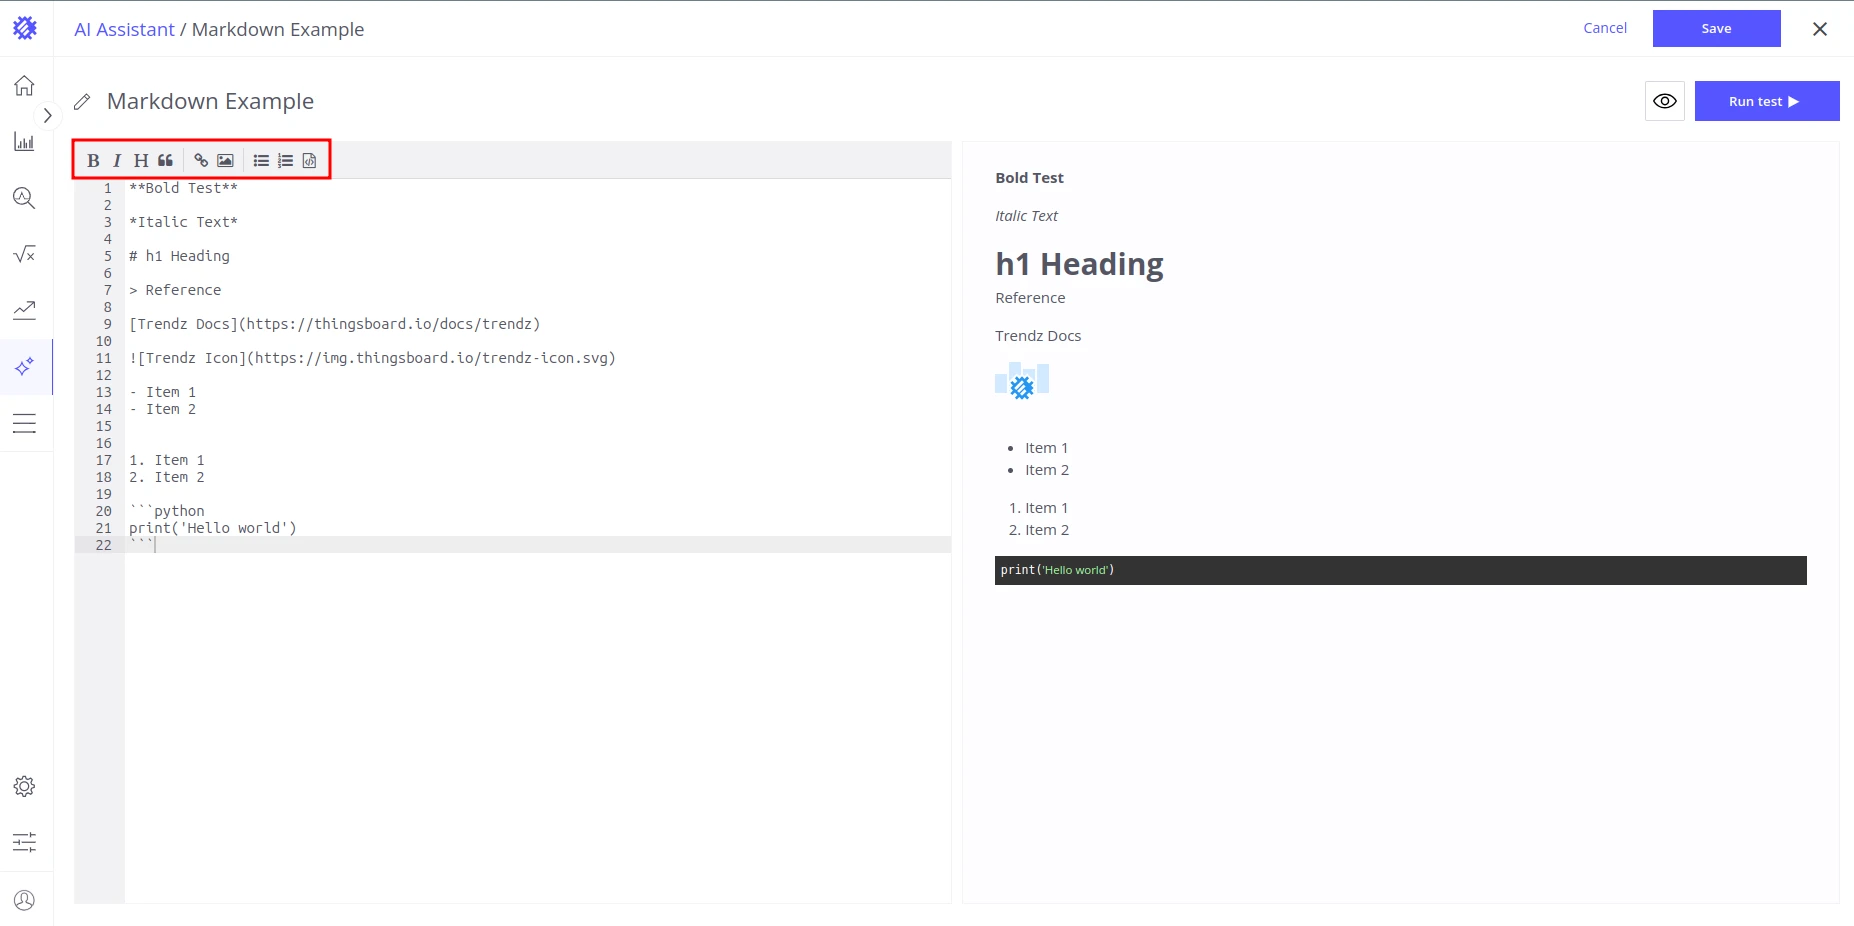Click the '# h1 Heading' editor line
The width and height of the screenshot is (1854, 926).
click(180, 256)
